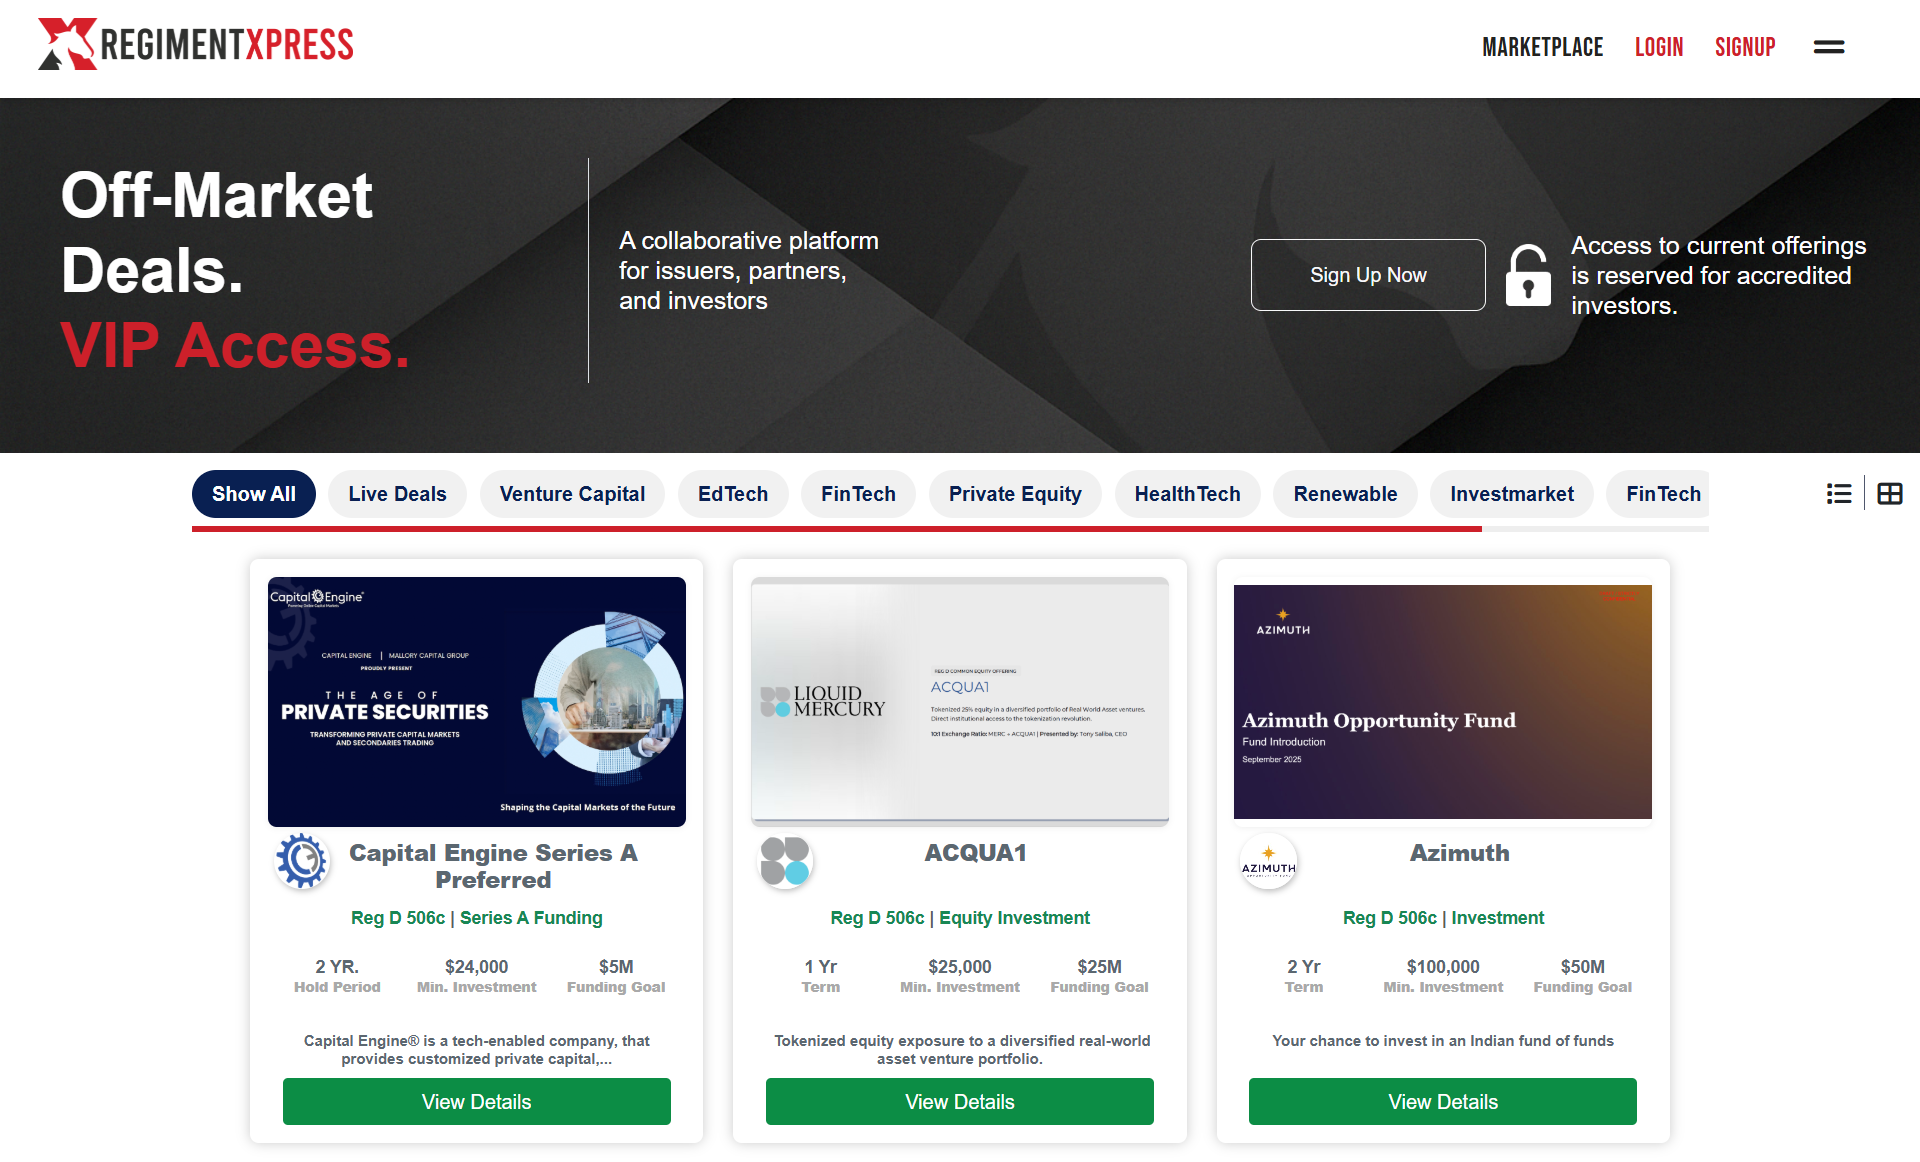1920x1162 pixels.
Task: Select the Show All filter tab
Action: [x=254, y=494]
